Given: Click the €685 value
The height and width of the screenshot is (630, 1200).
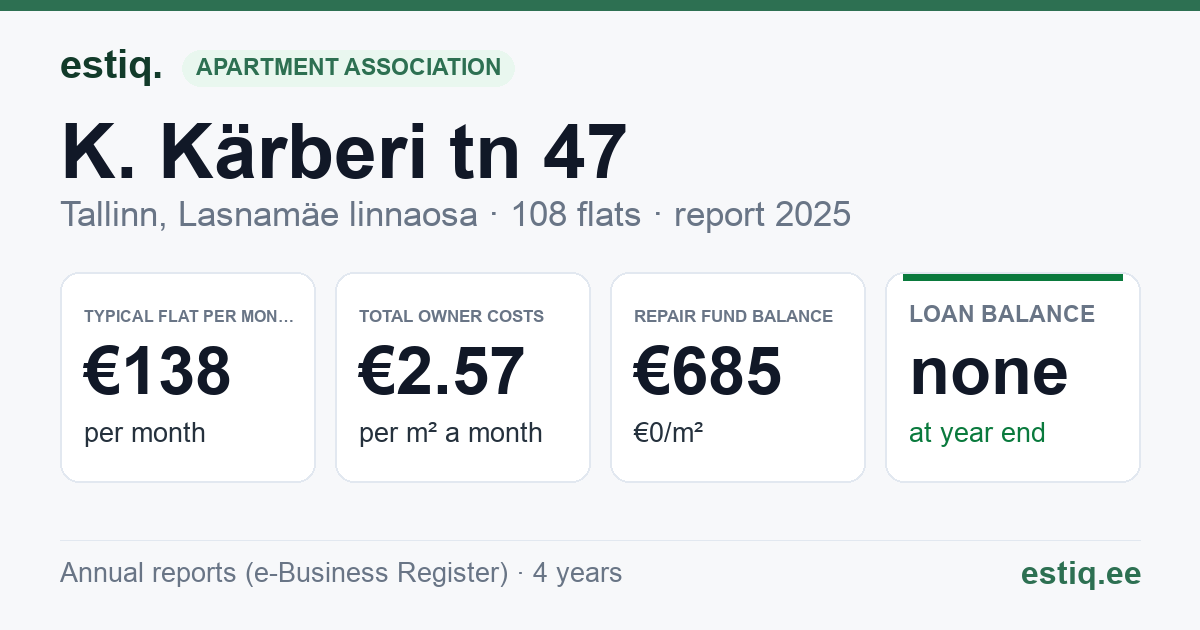Looking at the screenshot, I should tap(708, 371).
